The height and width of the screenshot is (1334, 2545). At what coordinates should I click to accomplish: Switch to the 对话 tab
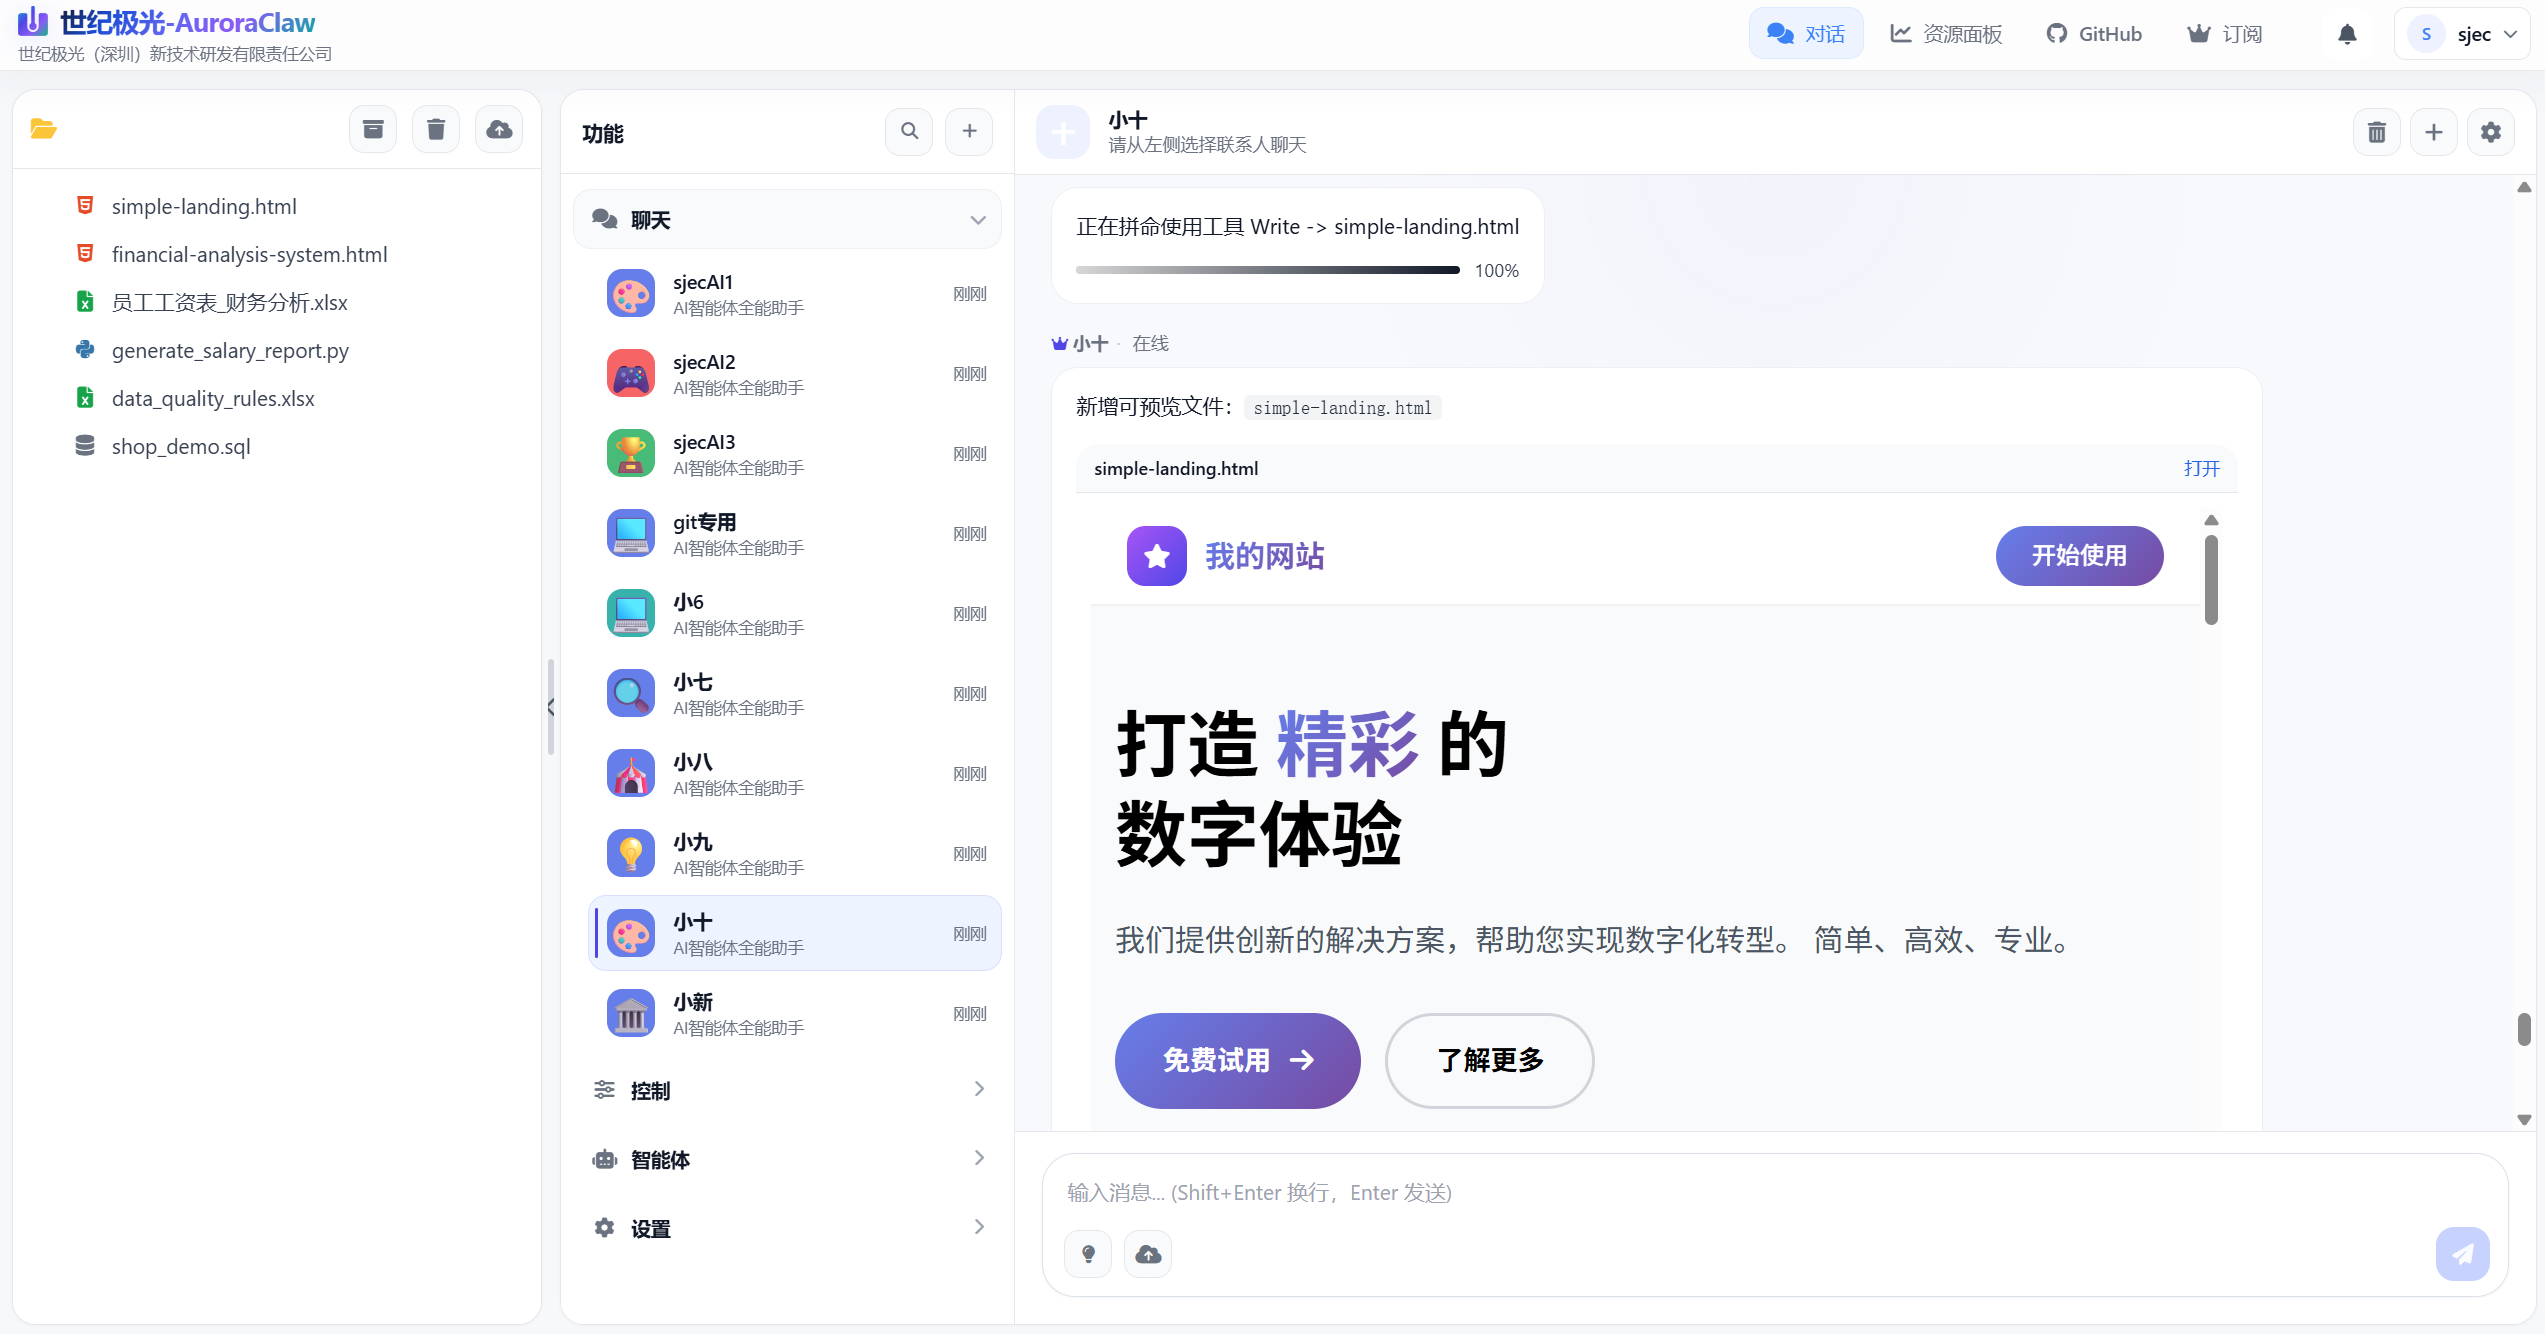coord(1806,33)
